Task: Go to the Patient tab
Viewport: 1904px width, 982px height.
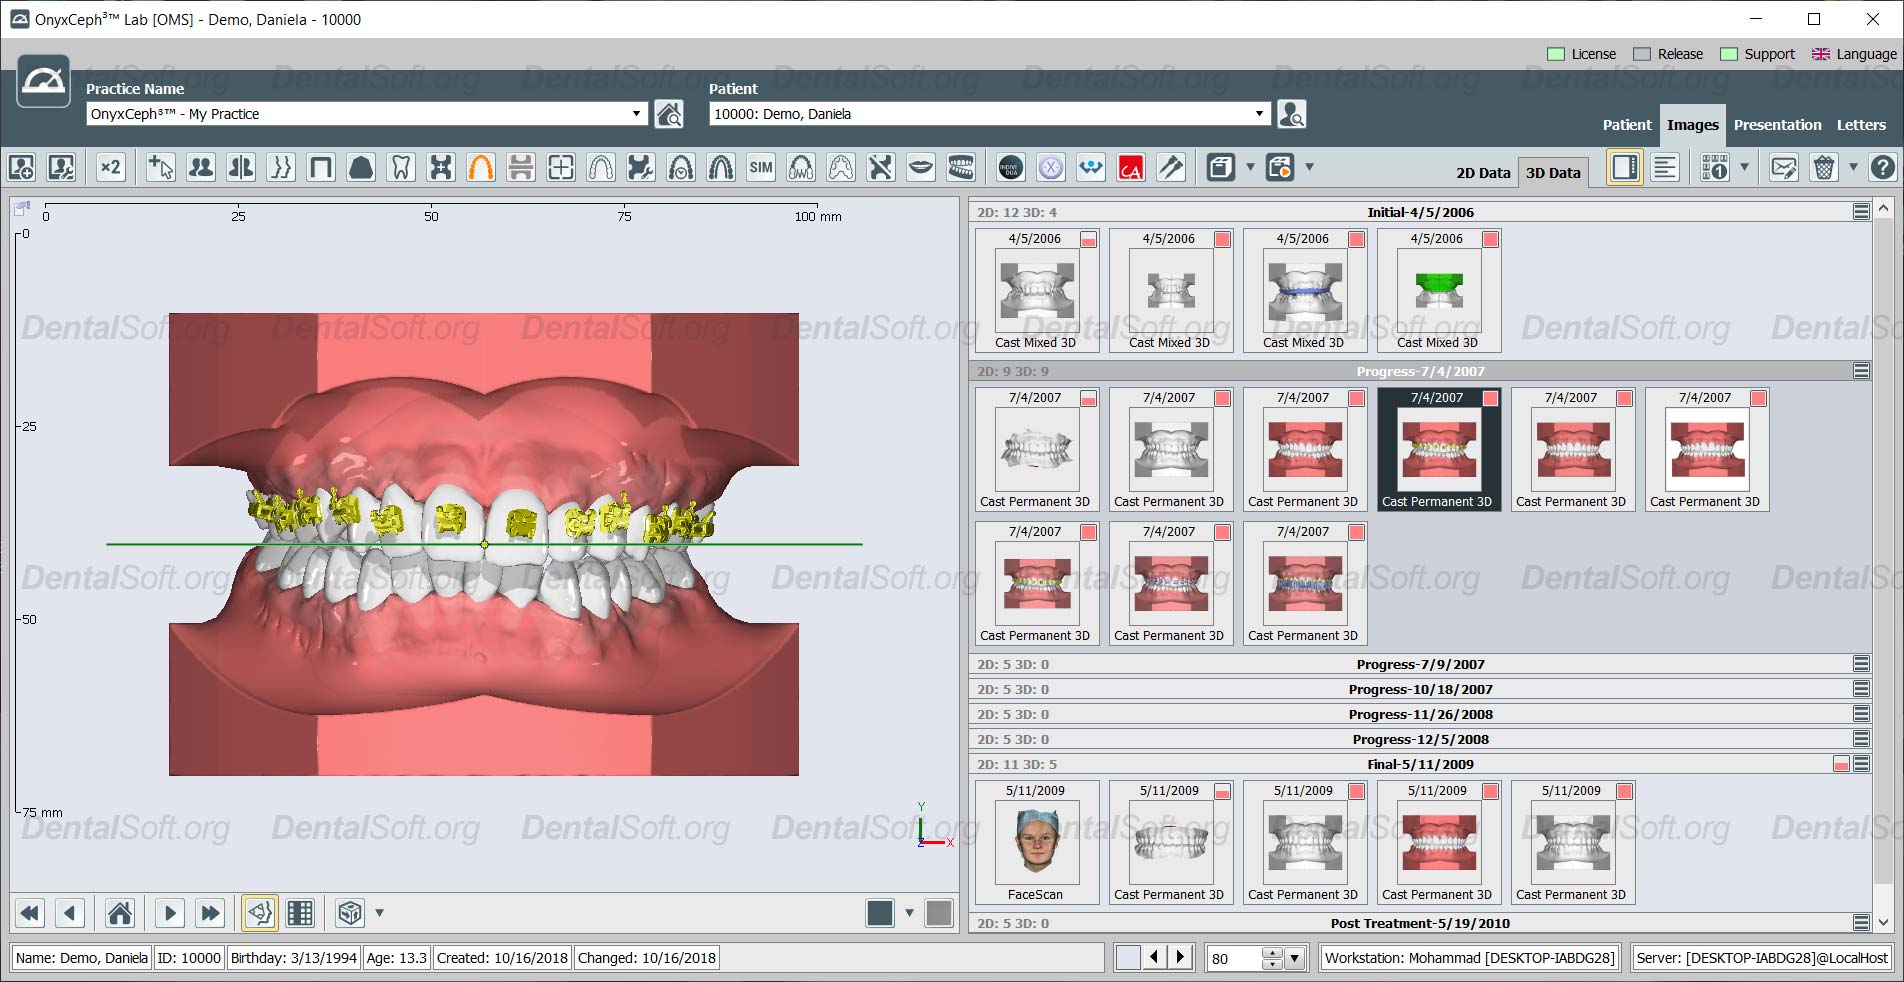Action: 1627,125
